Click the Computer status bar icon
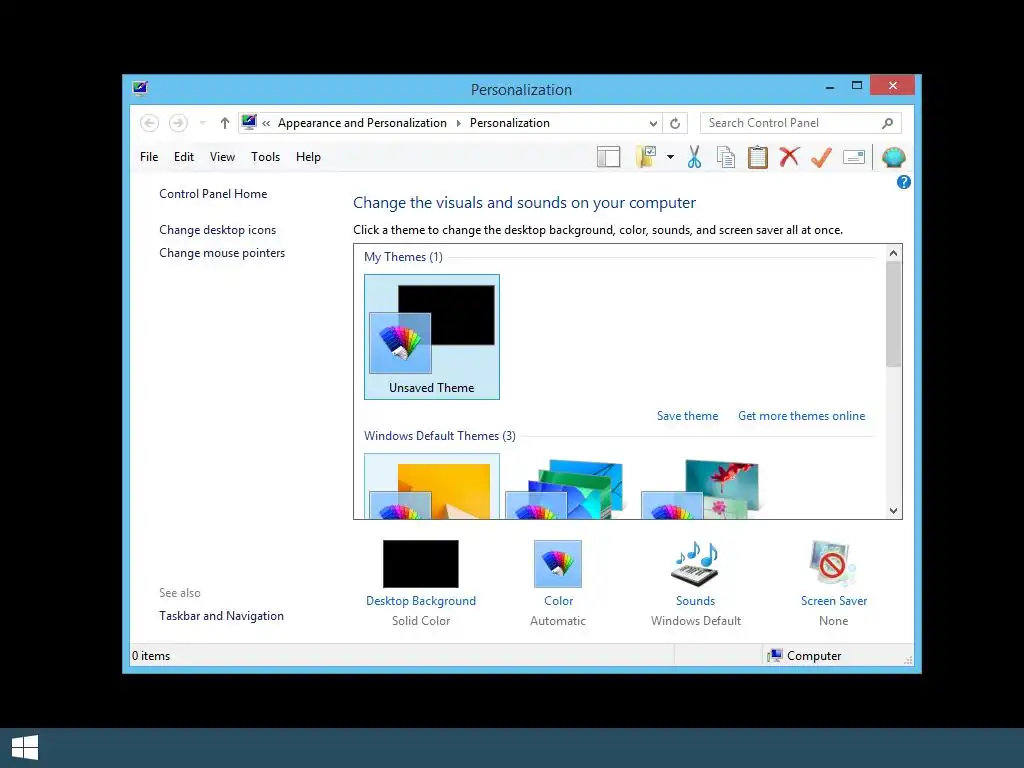 coord(775,656)
